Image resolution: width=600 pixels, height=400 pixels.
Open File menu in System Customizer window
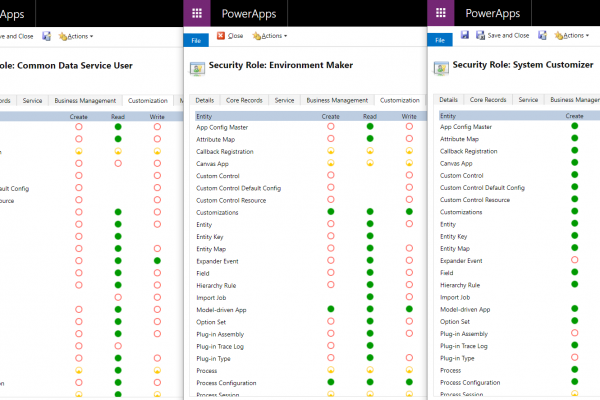pos(440,40)
